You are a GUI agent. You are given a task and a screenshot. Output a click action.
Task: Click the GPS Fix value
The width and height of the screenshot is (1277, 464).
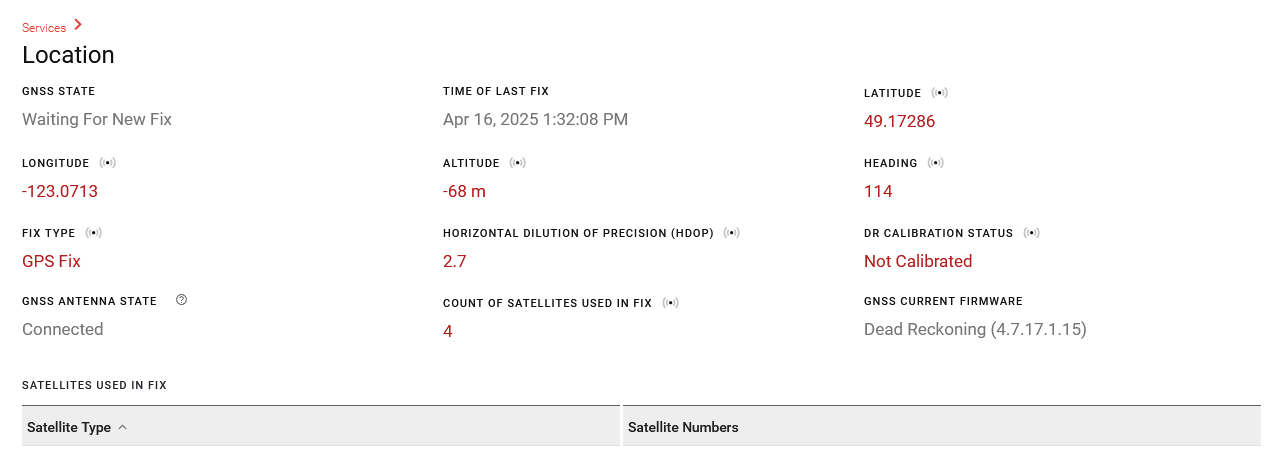(51, 262)
